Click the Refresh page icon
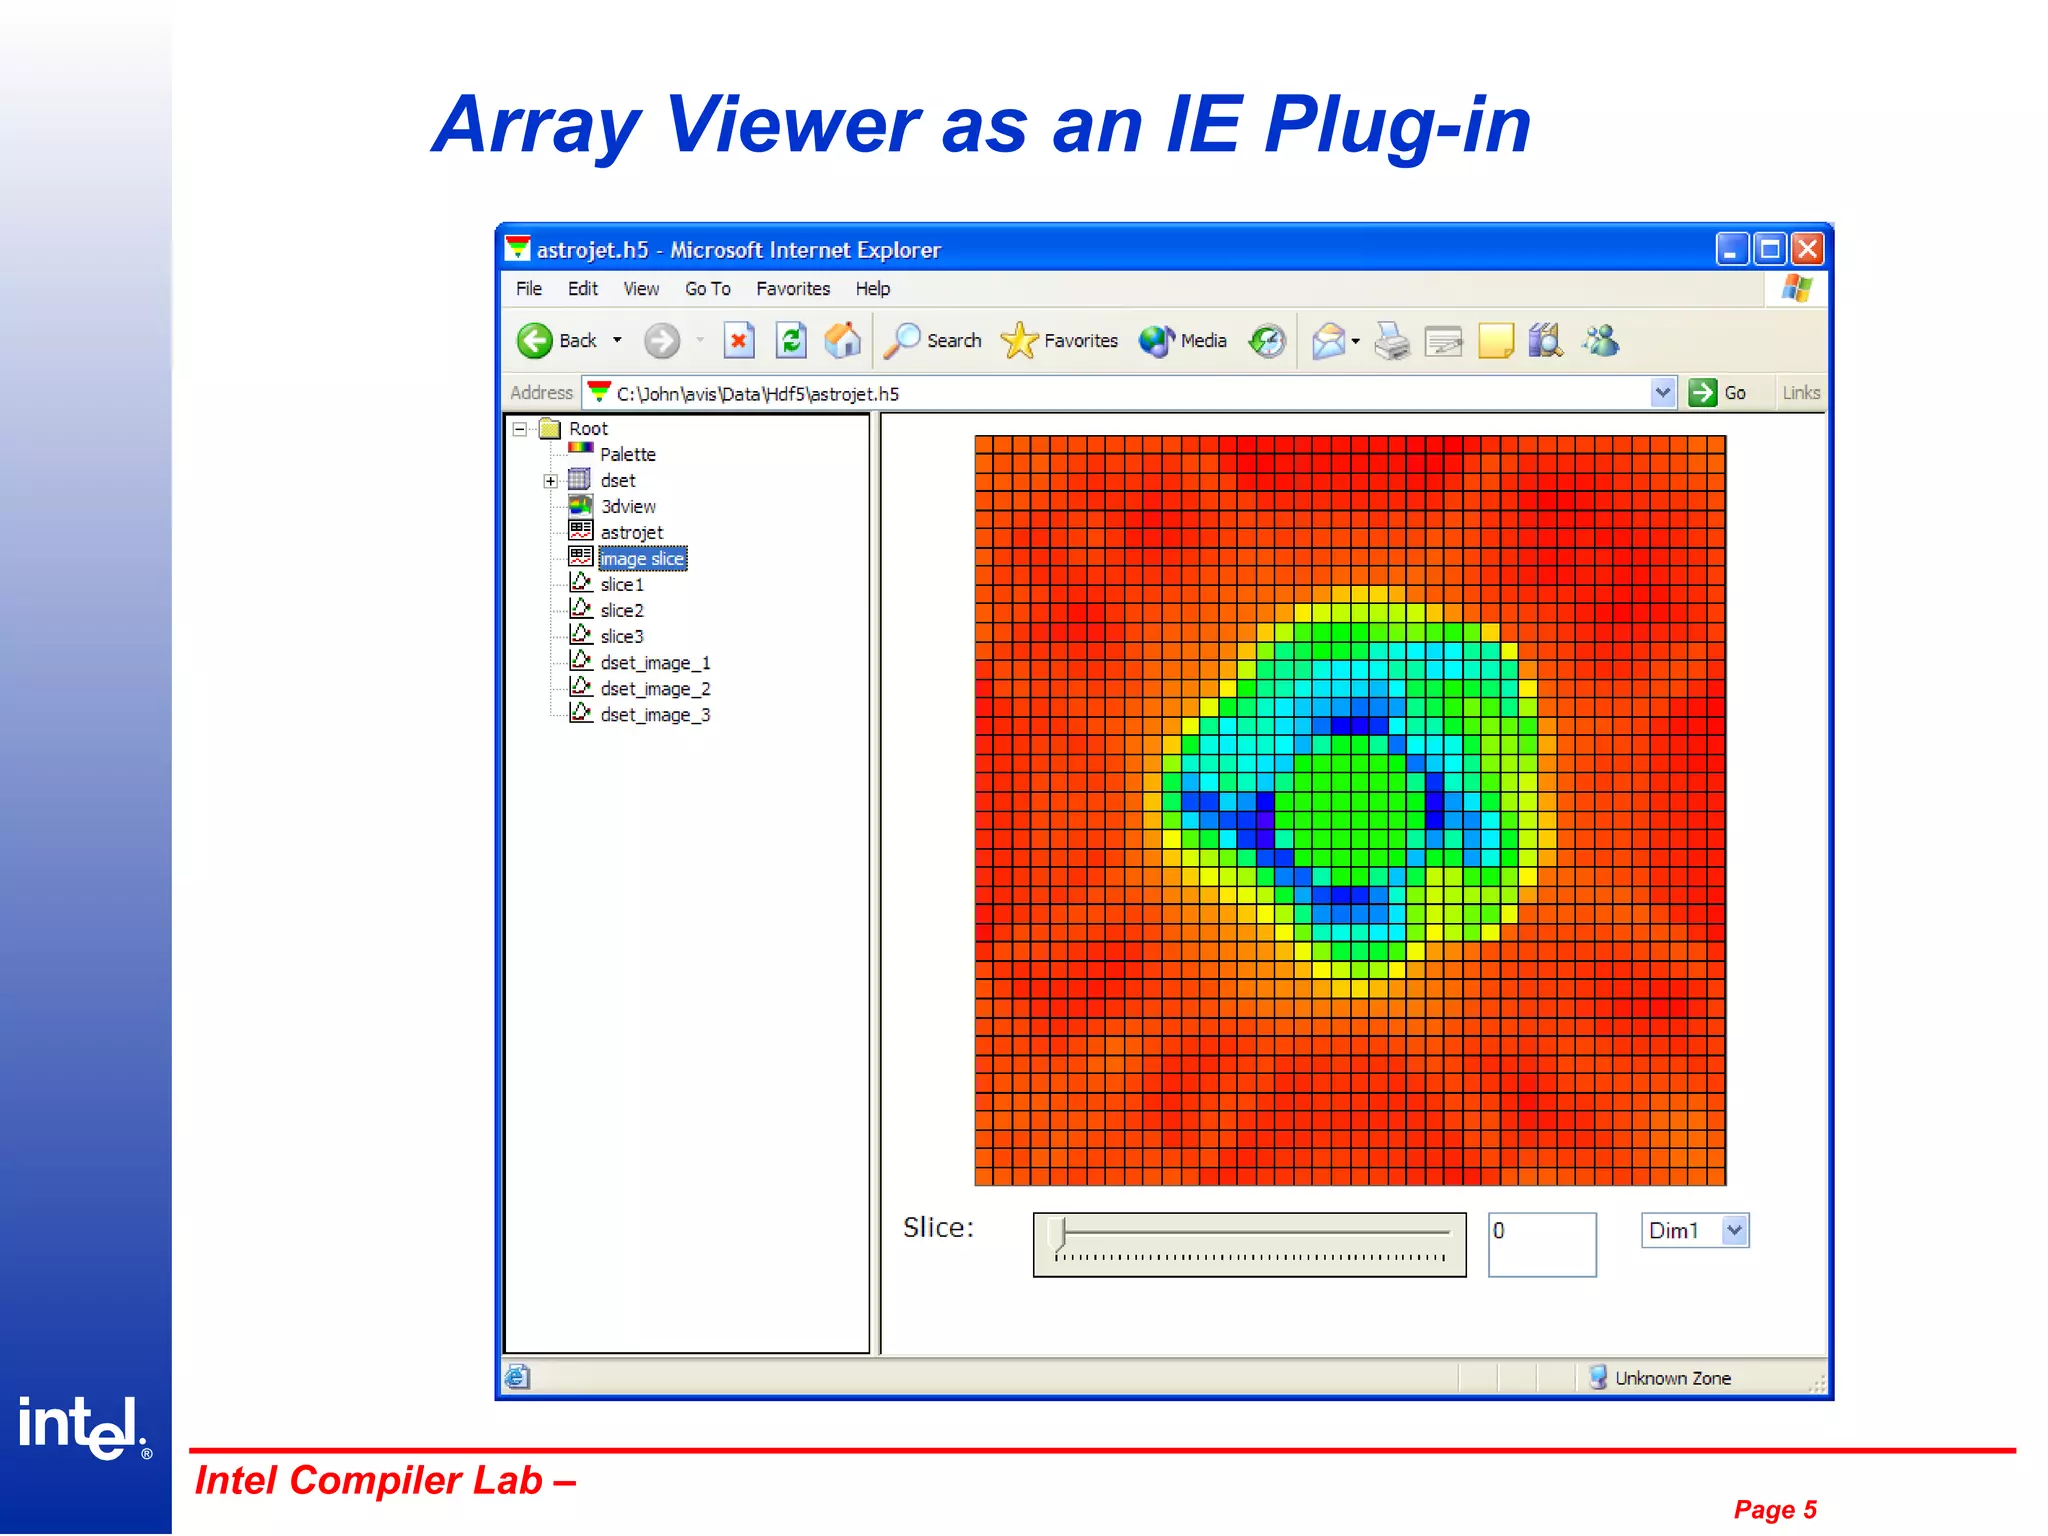Viewport: 2048px width, 1536px height. (791, 341)
